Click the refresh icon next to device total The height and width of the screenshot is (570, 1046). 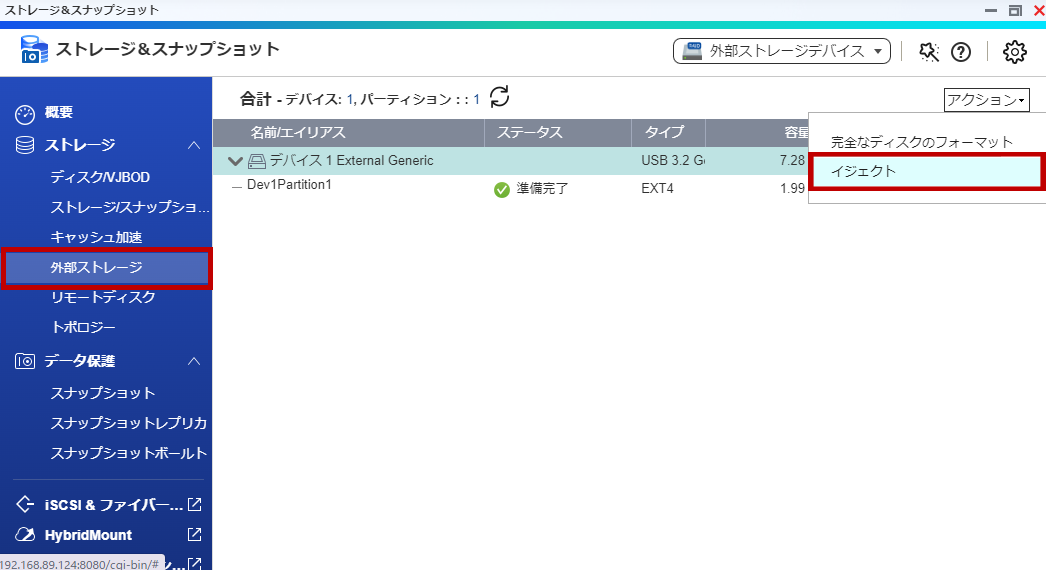(x=499, y=97)
